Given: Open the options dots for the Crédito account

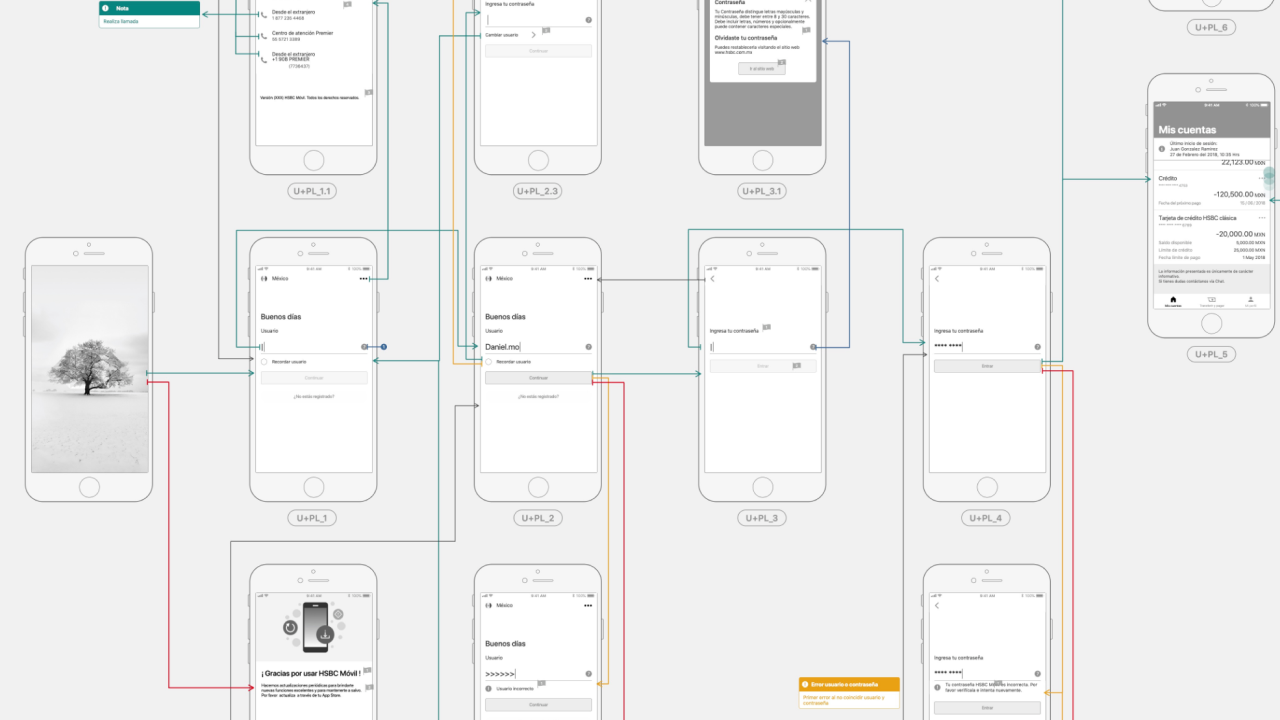Looking at the screenshot, I should (x=1262, y=178).
